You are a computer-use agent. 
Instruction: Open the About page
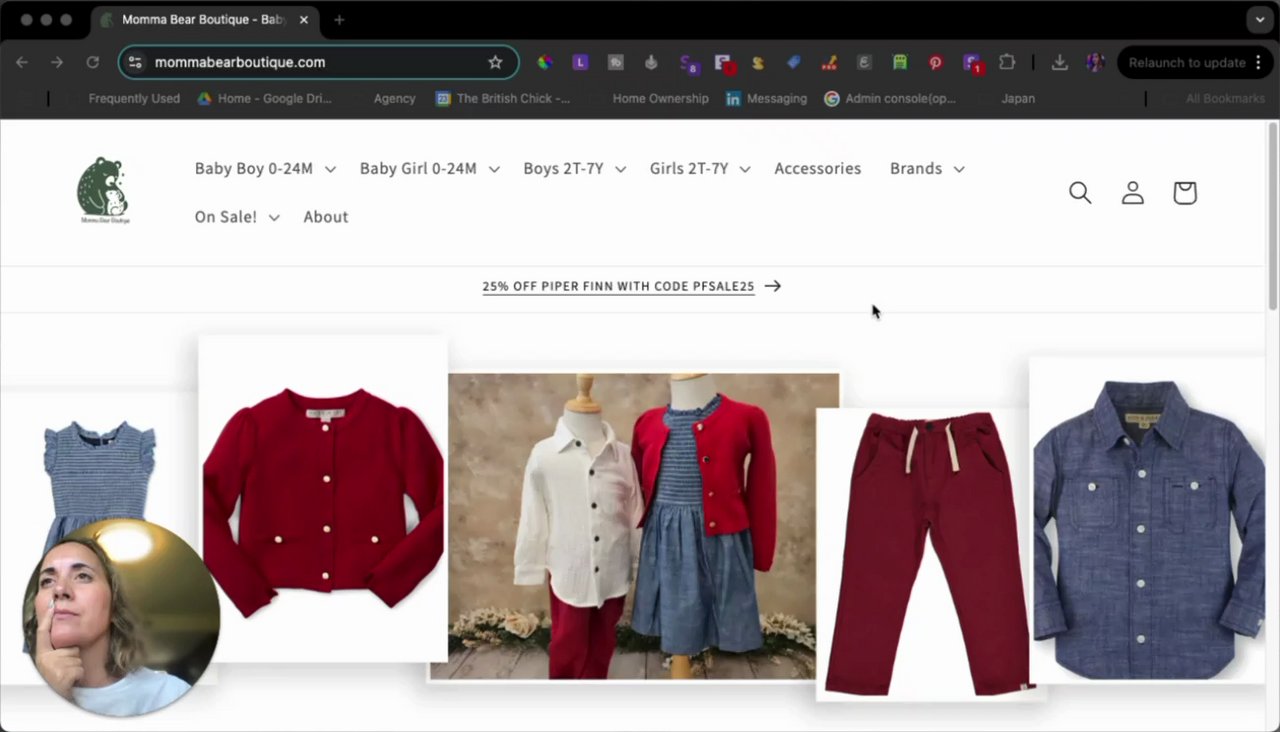coord(326,217)
